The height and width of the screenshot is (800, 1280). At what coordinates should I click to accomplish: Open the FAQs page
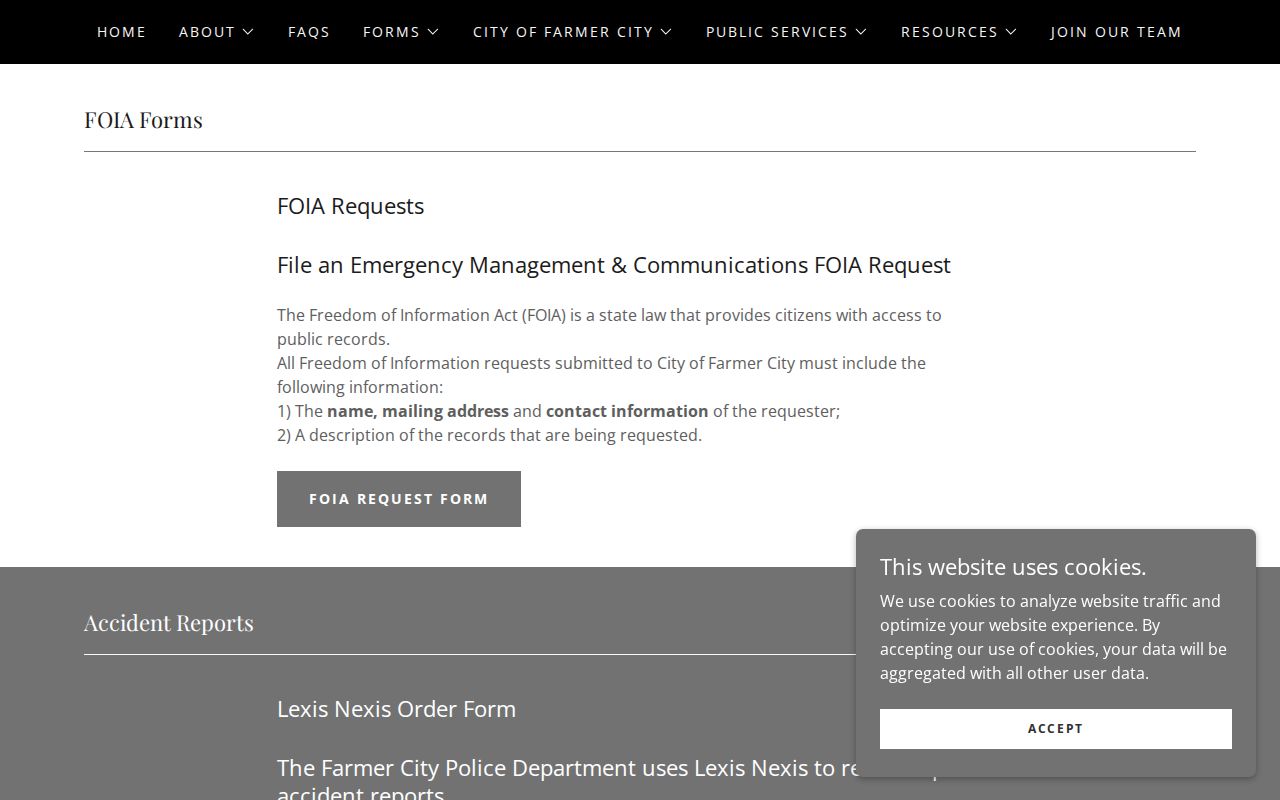(309, 32)
